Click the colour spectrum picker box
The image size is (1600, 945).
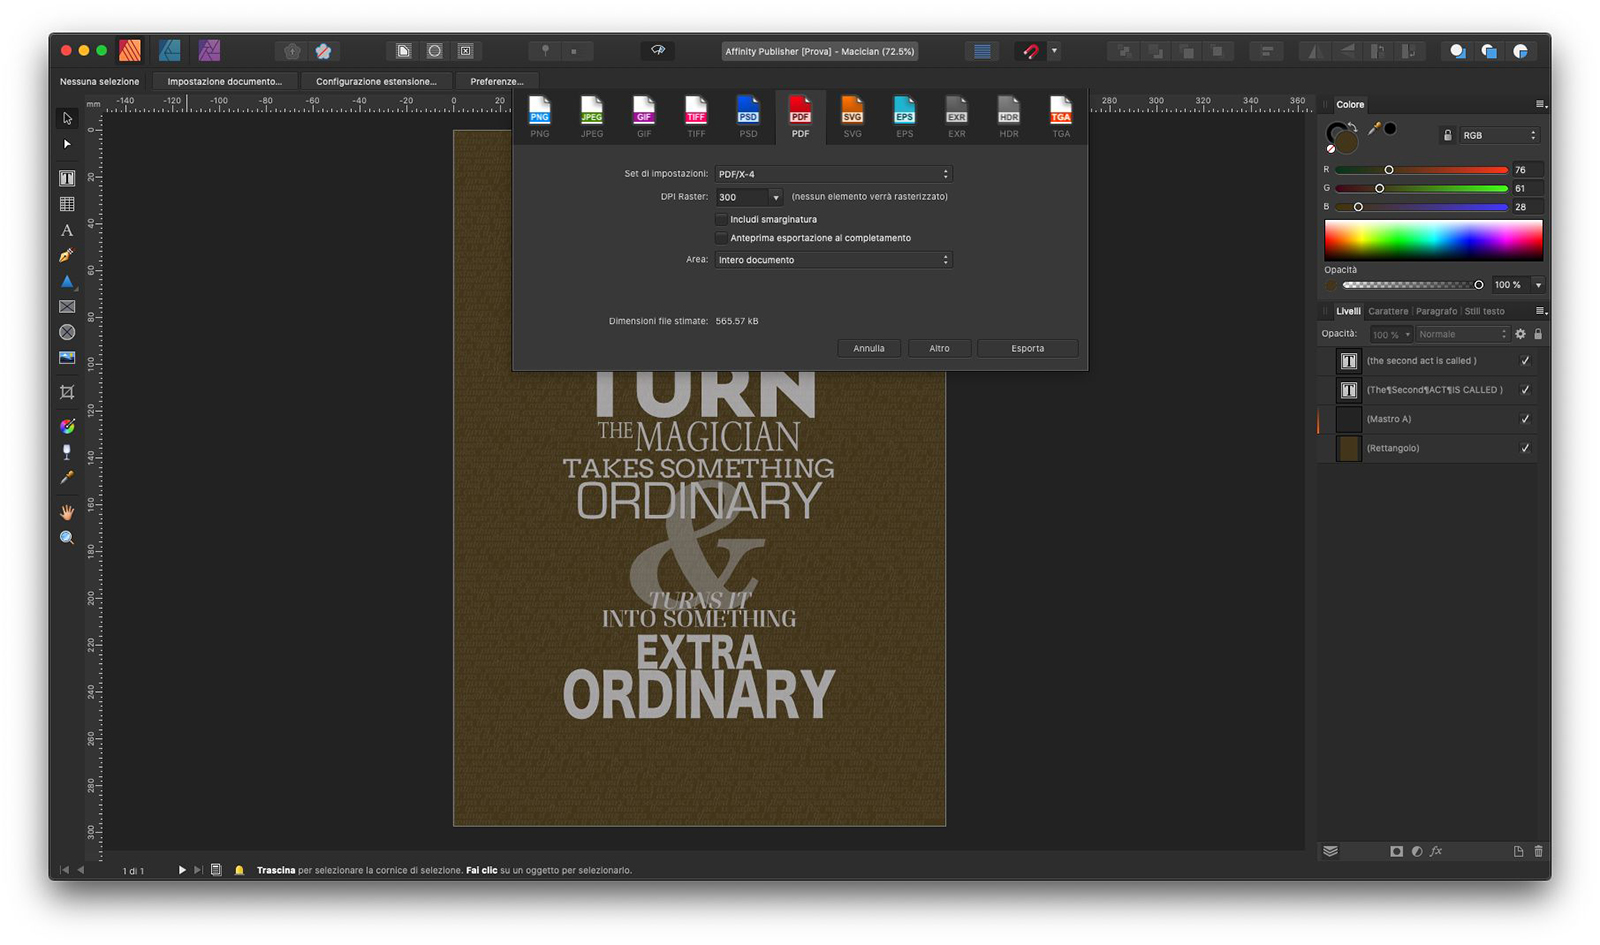[1433, 241]
